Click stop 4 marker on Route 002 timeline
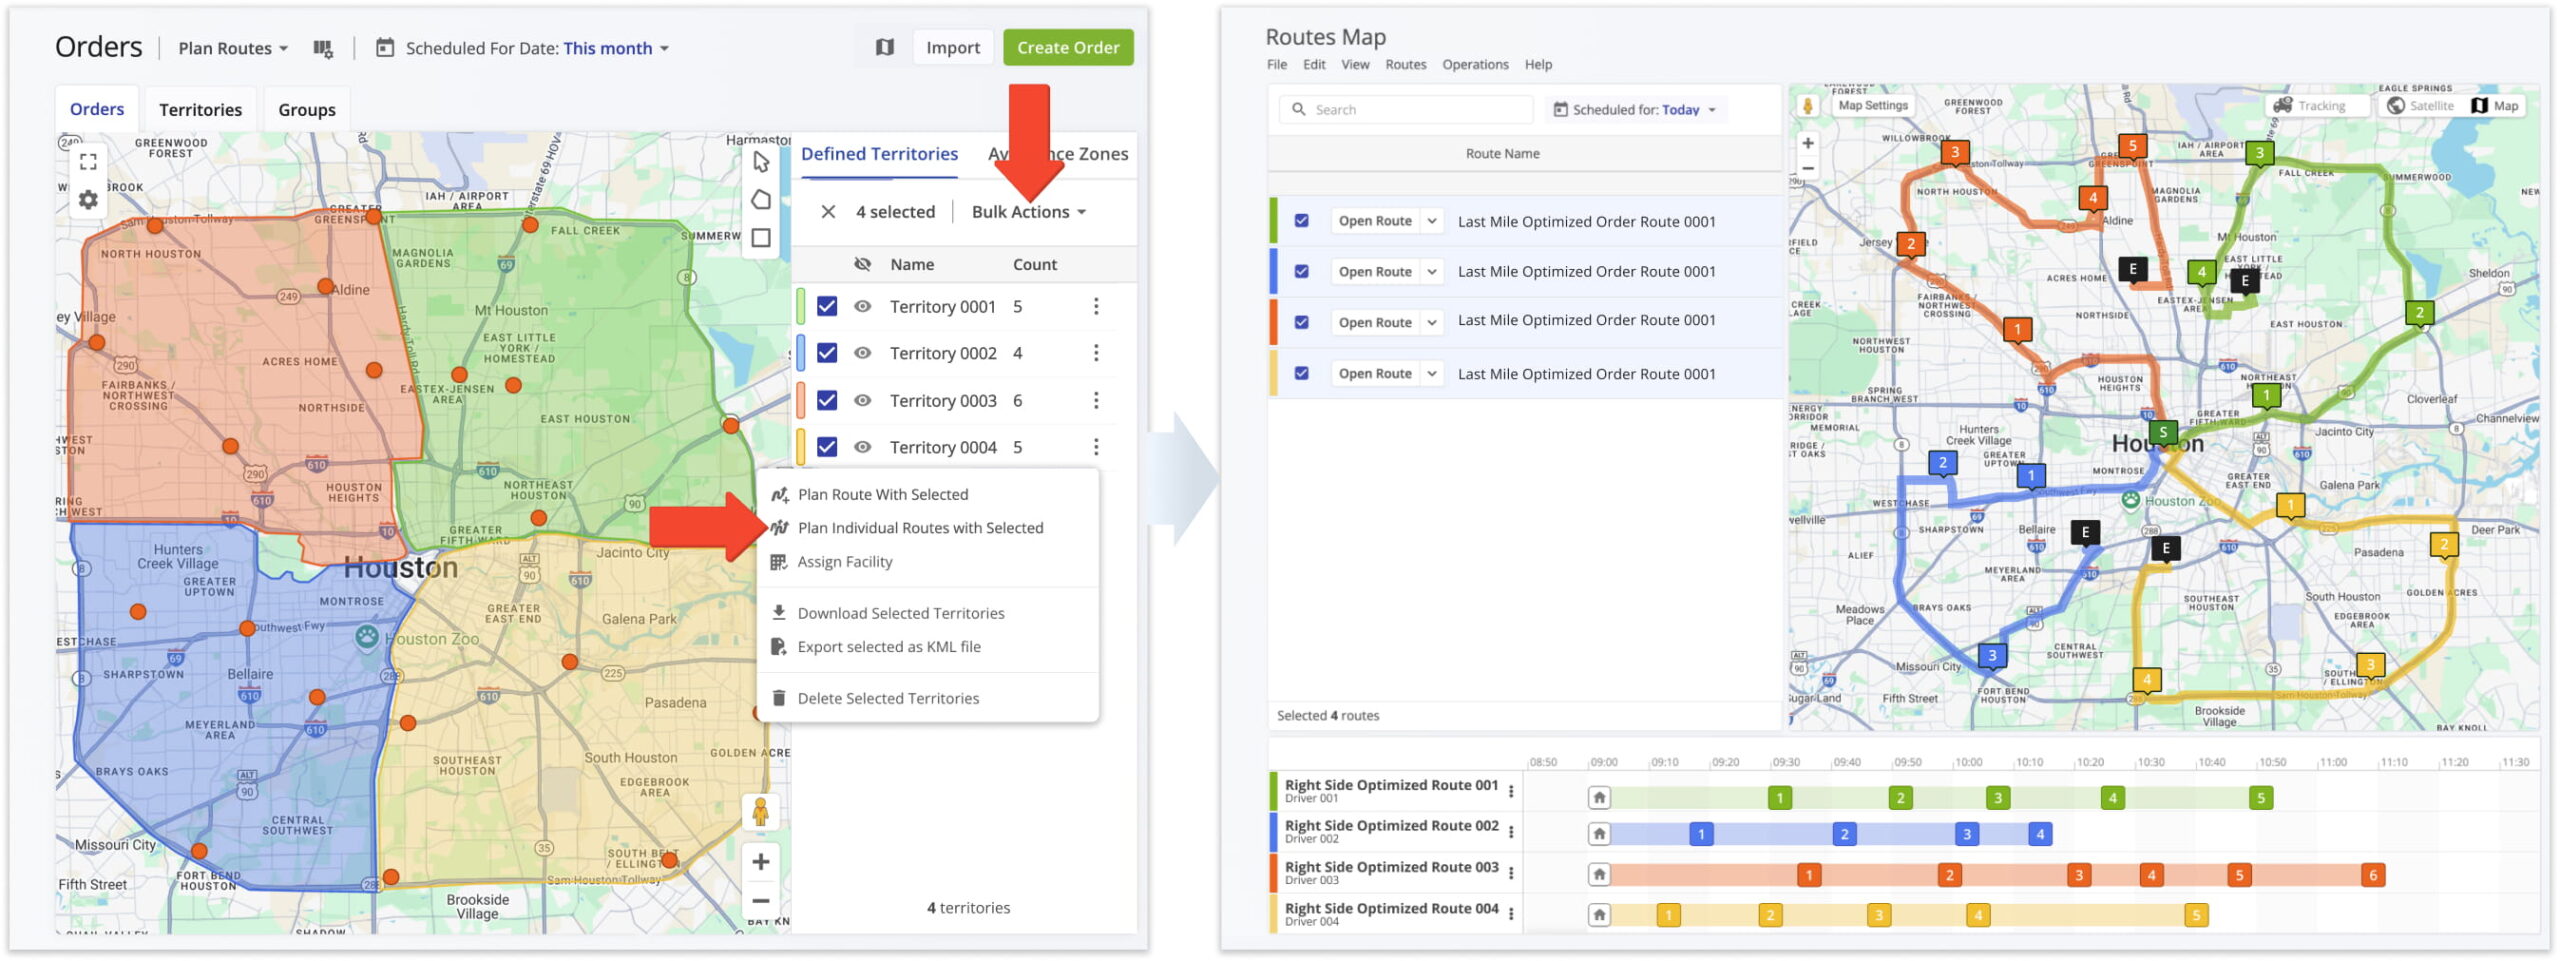Image resolution: width=2560 pixels, height=961 pixels. coord(2040,833)
